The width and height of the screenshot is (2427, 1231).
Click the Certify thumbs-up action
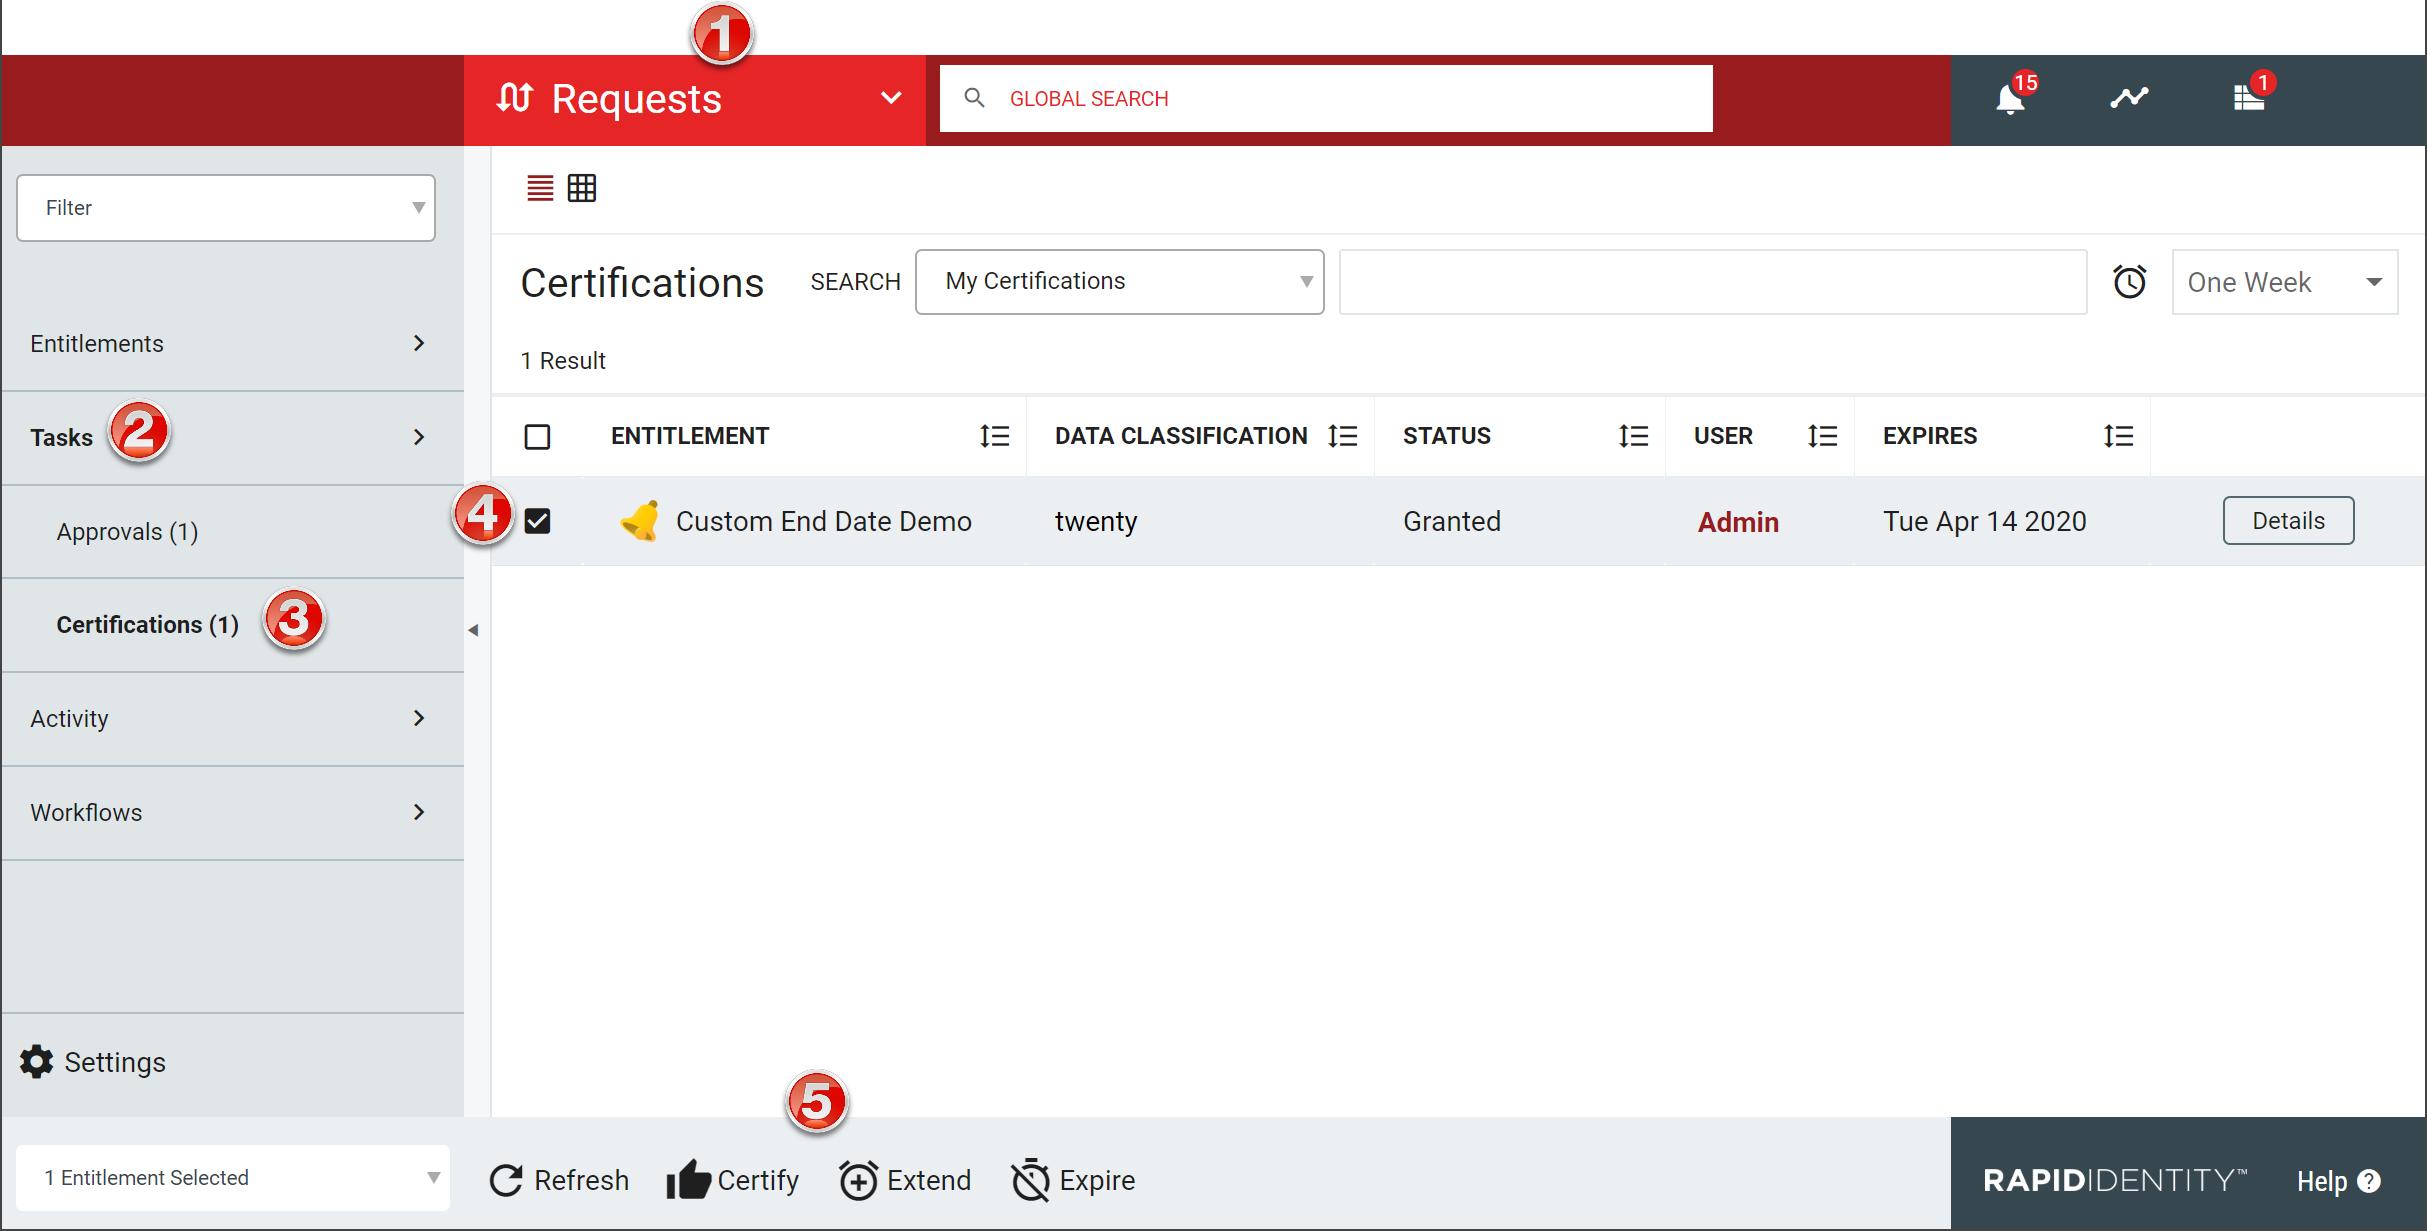(732, 1180)
